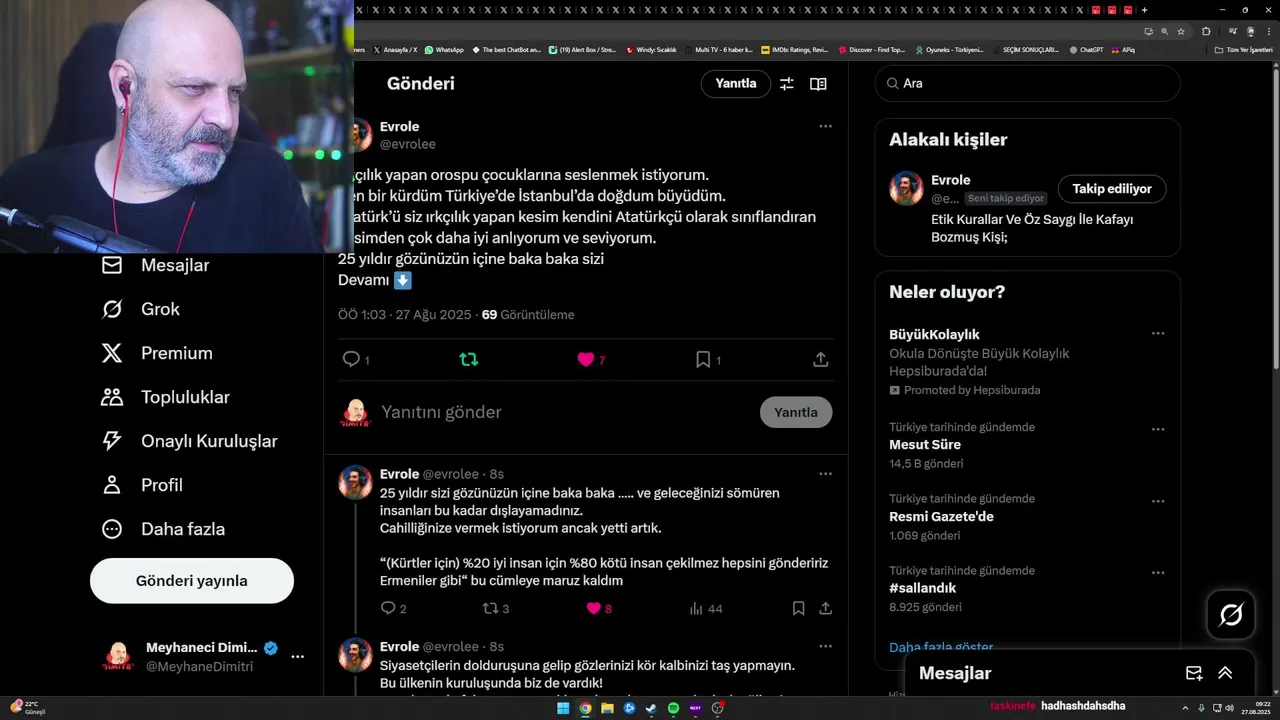This screenshot has width=1280, height=720.
Task: Toggle repost on the main post
Action: tap(468, 359)
